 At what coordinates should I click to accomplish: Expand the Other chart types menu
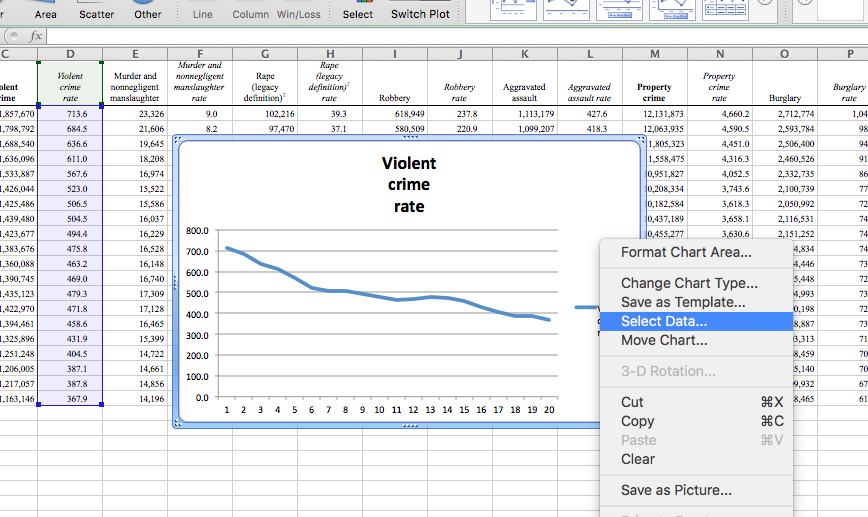147,12
